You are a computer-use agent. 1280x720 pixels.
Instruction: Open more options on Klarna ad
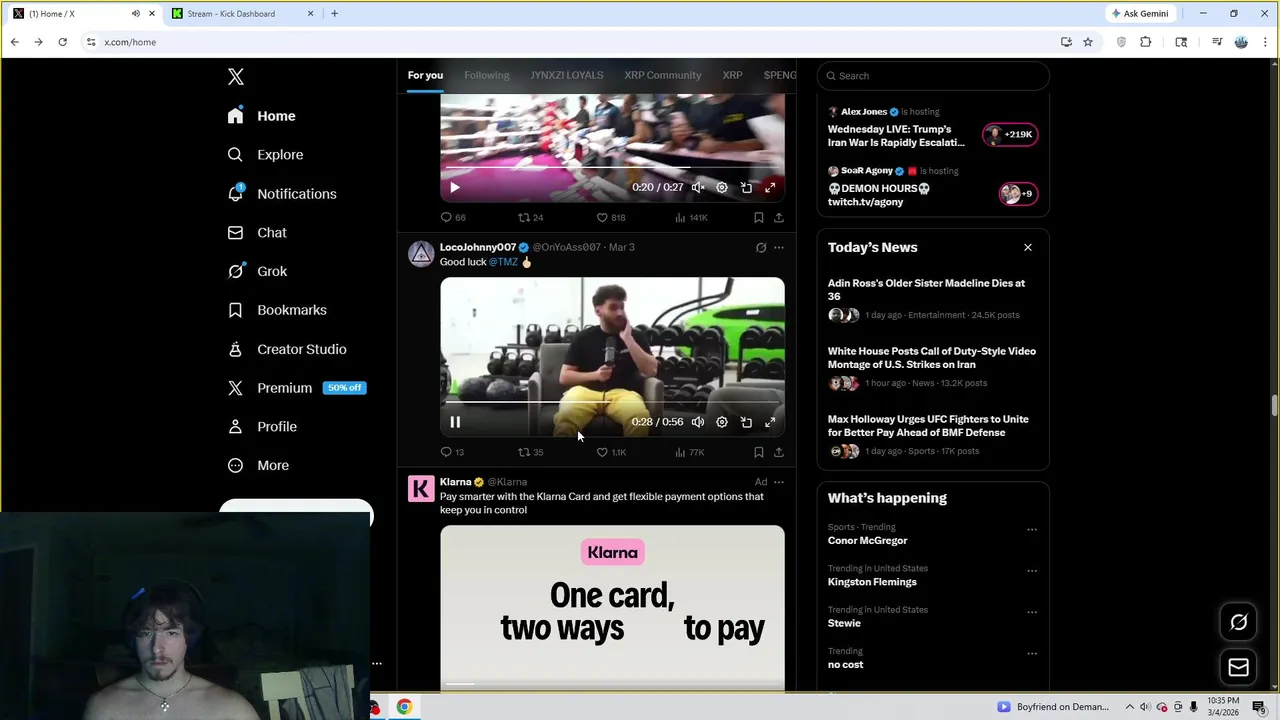779,482
